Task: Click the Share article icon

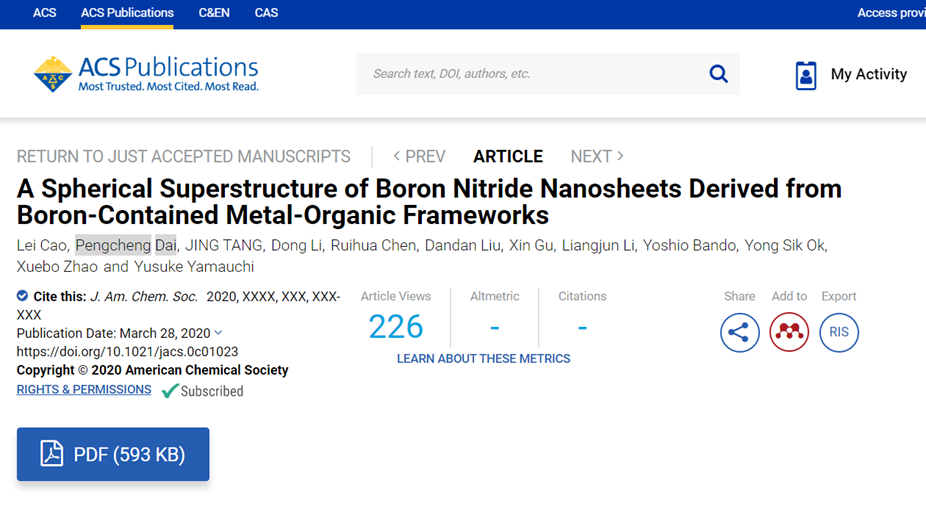Action: (x=740, y=332)
